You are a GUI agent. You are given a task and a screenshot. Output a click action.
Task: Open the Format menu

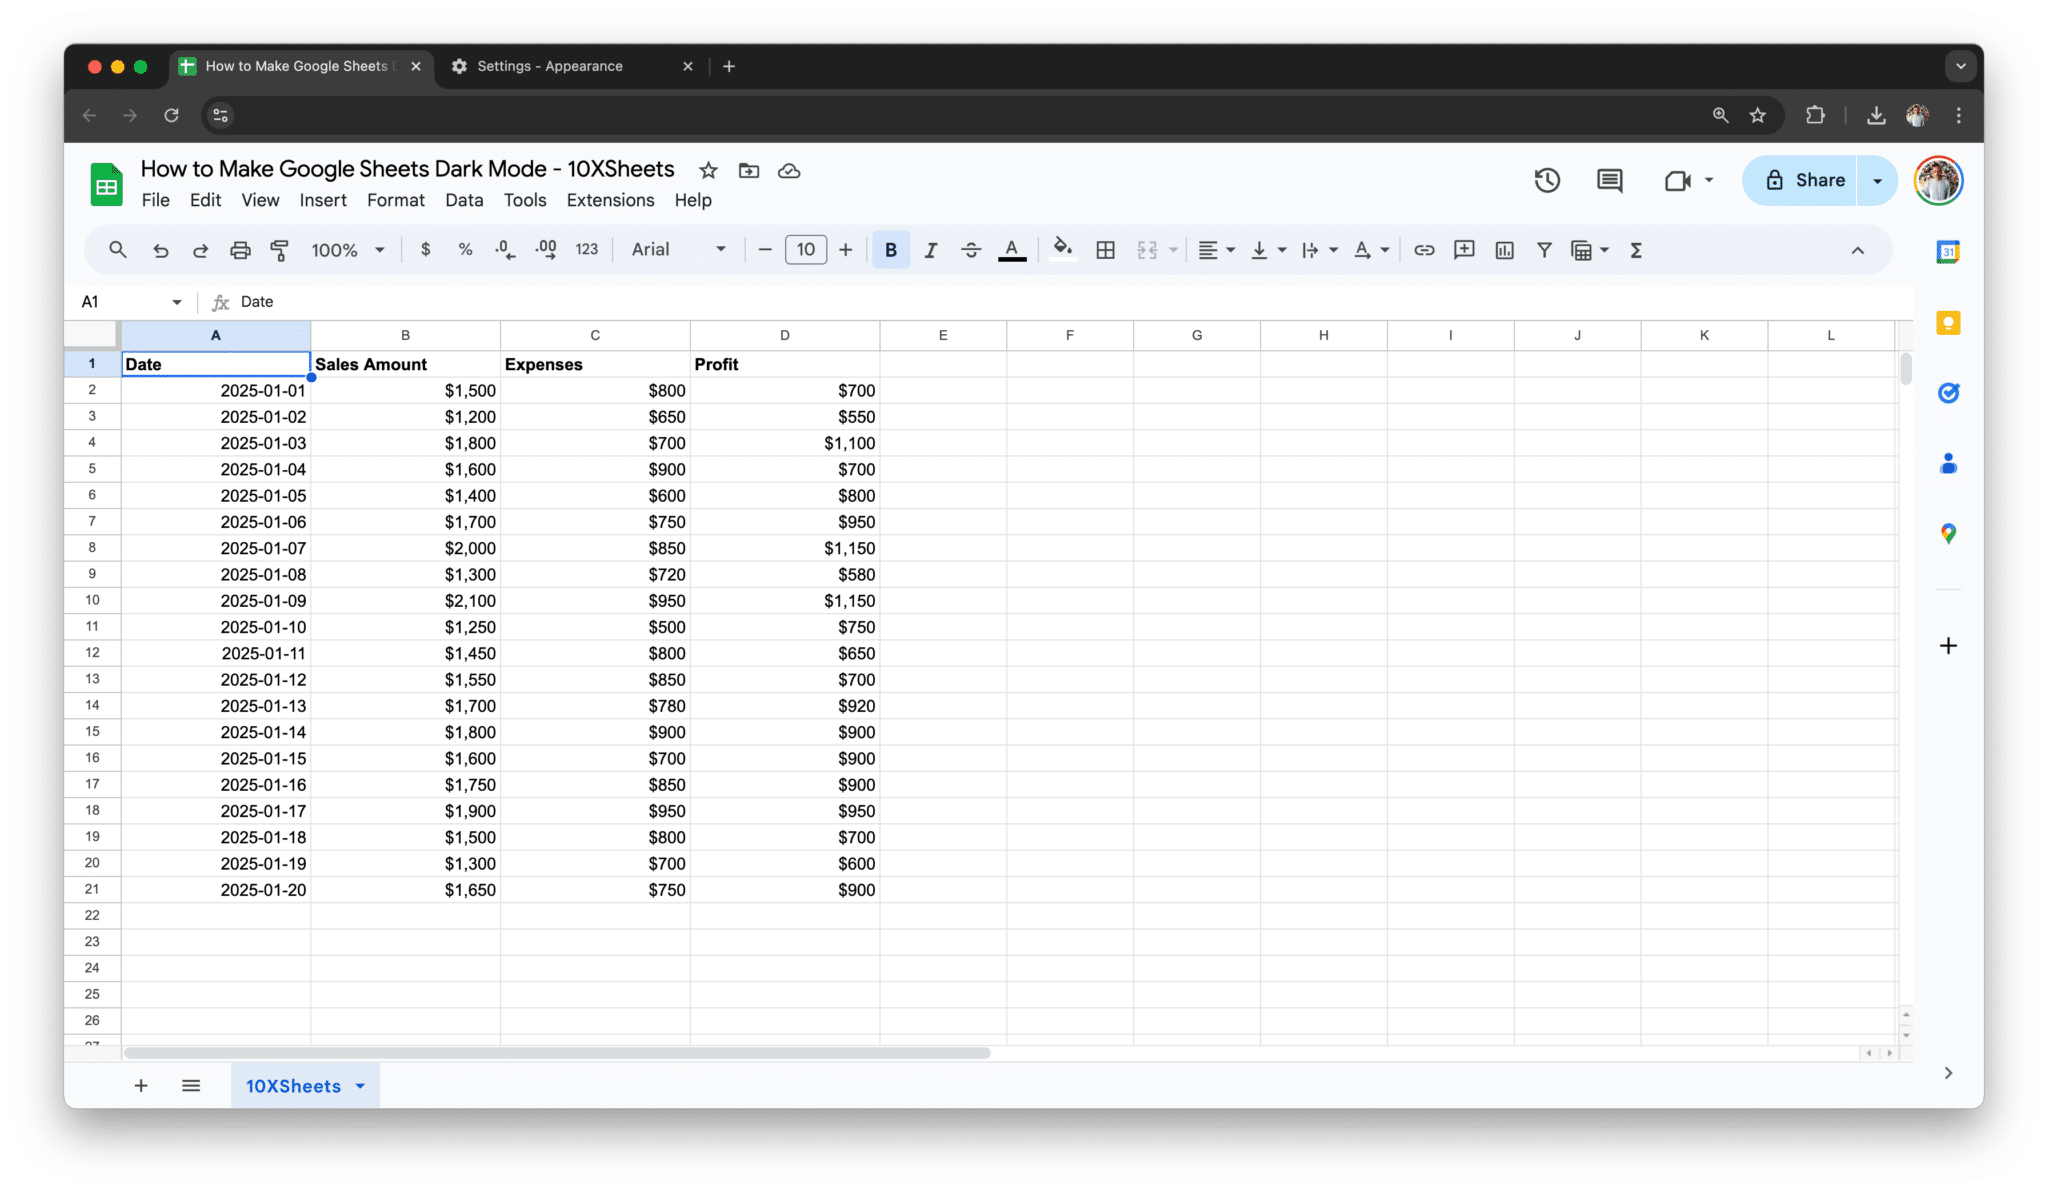click(395, 200)
